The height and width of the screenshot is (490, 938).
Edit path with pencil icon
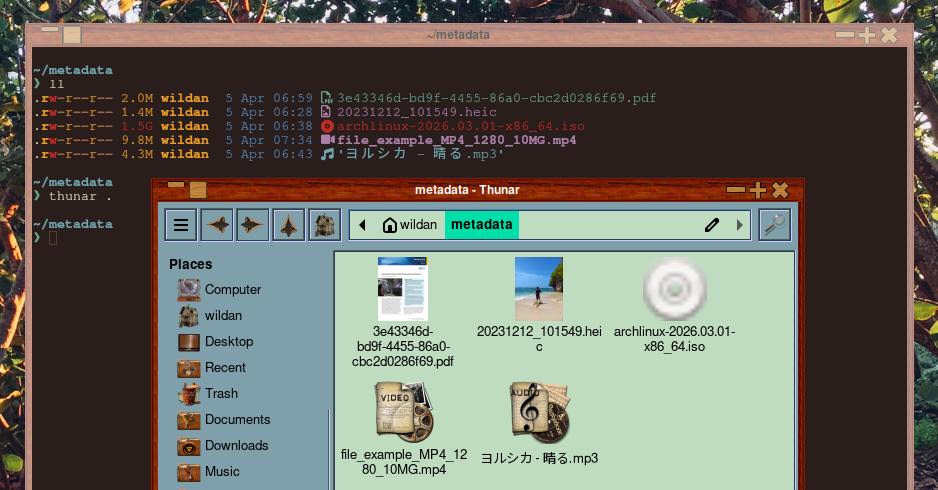[711, 225]
